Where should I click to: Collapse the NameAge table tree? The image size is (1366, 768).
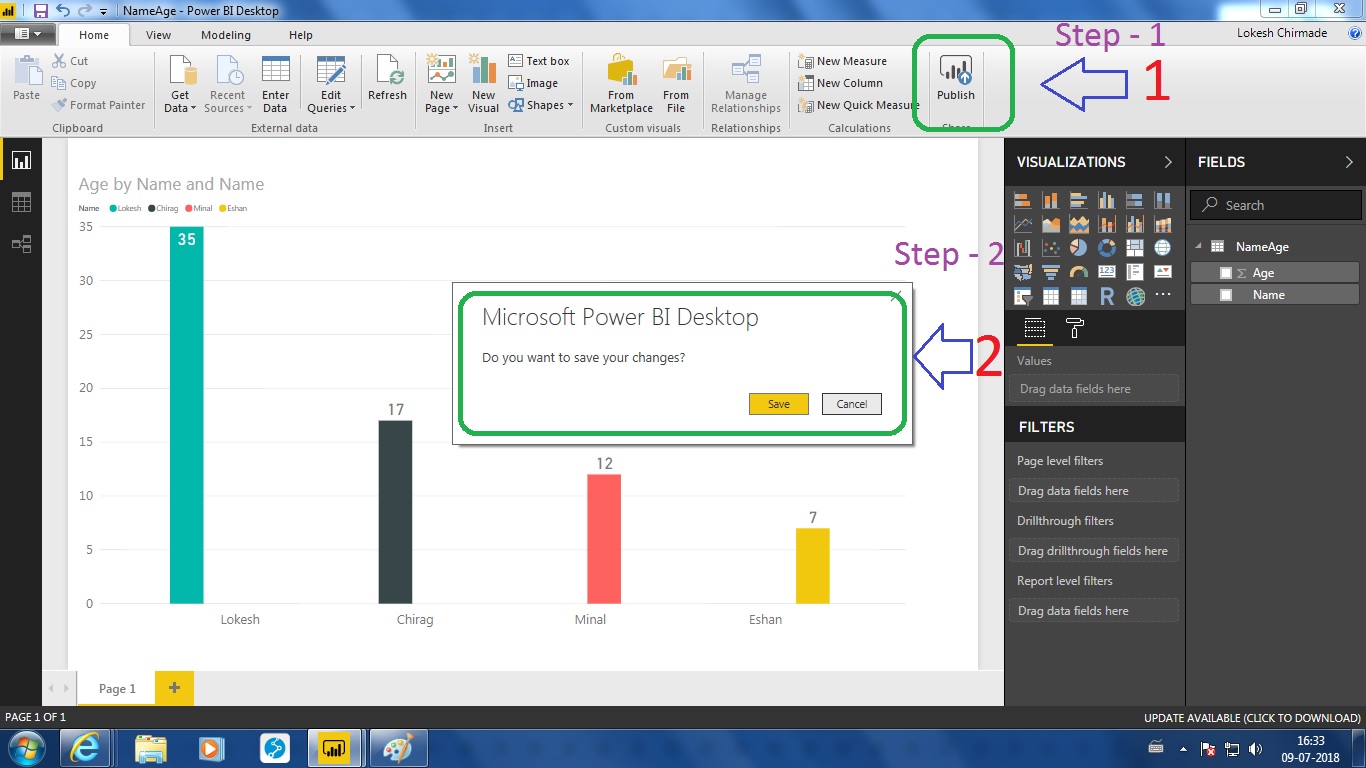click(x=1199, y=247)
